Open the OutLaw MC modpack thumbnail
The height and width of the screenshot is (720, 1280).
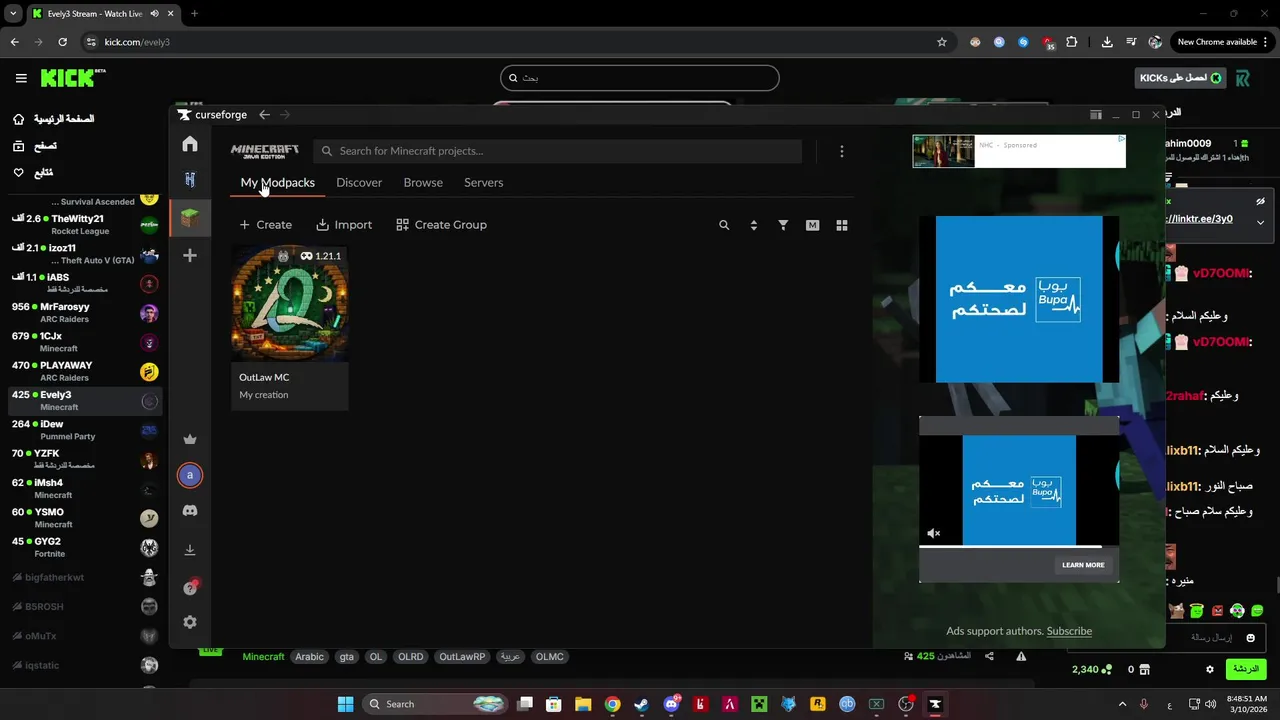tap(290, 303)
